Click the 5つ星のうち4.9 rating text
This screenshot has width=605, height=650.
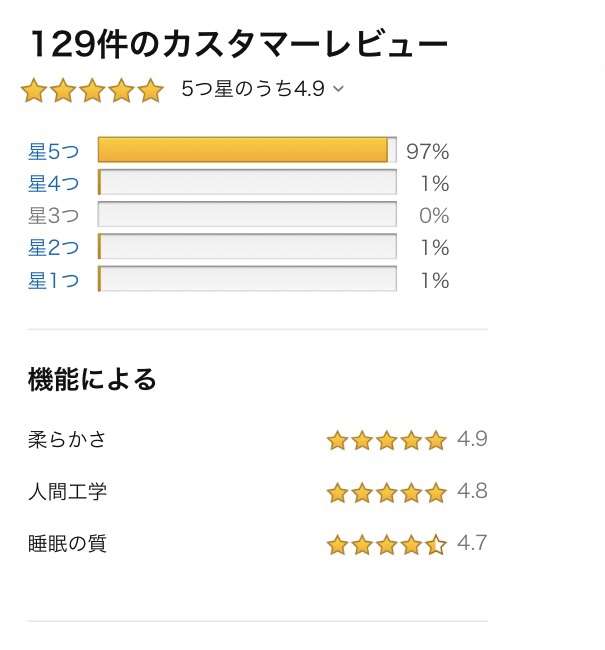[253, 89]
